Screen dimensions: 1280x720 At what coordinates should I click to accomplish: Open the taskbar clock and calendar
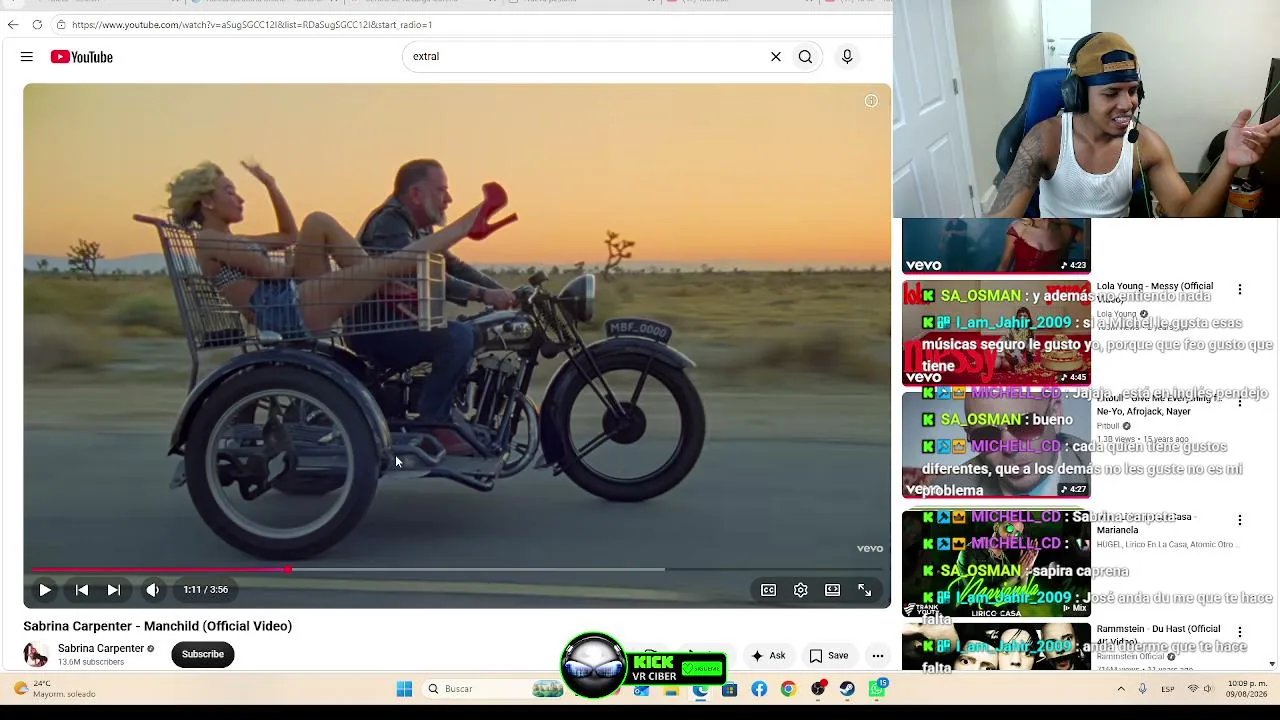coord(1249,689)
